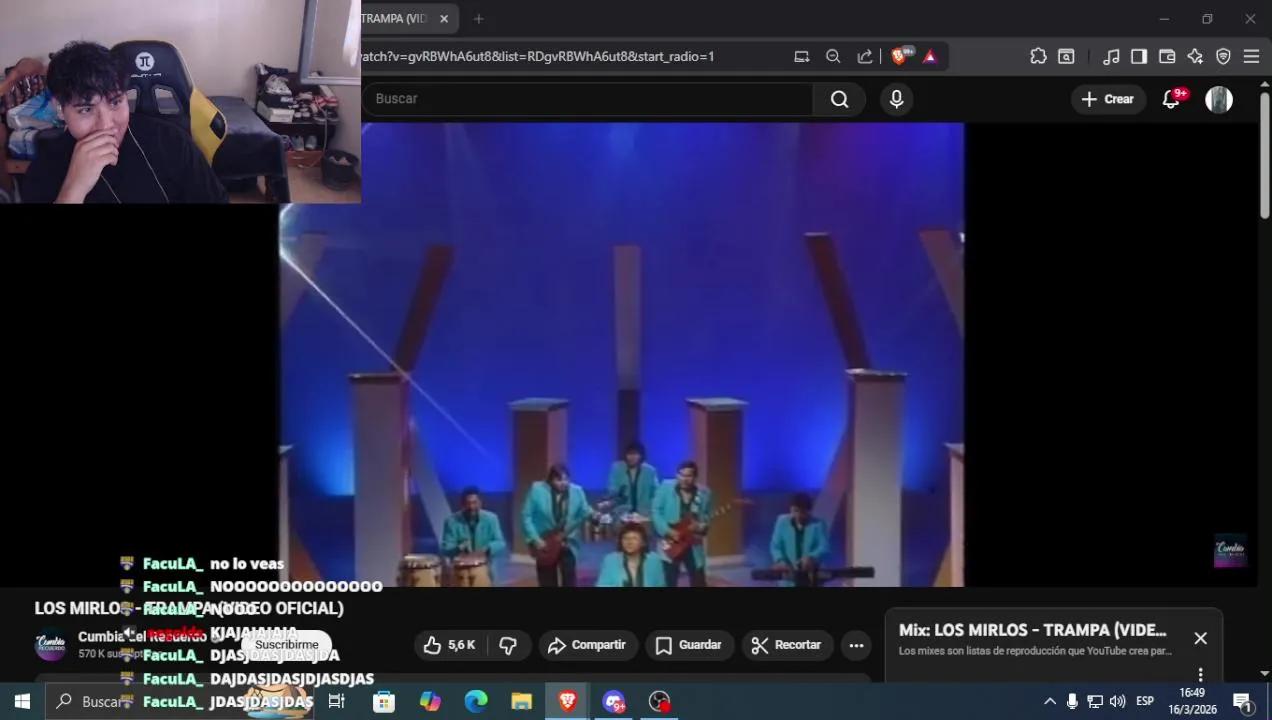Open the Windows Start menu
1272x720 pixels.
(22, 701)
